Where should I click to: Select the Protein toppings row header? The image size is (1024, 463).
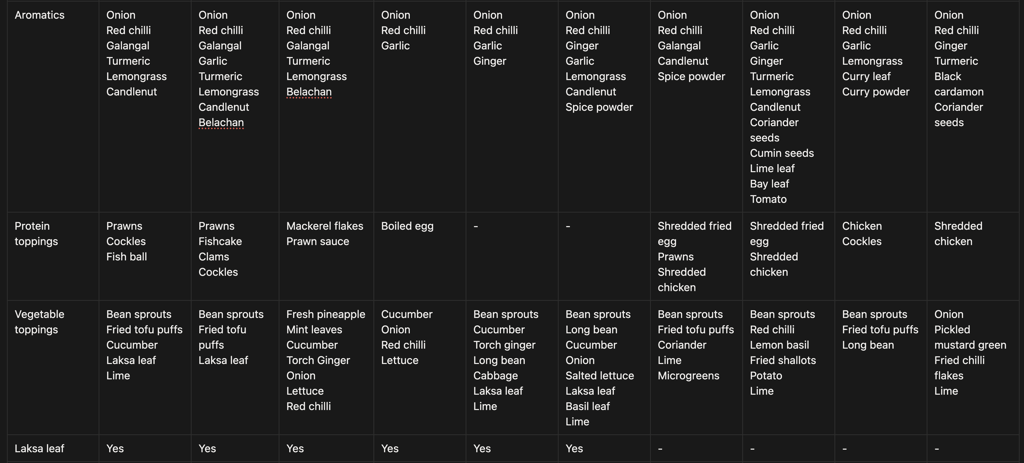36,233
